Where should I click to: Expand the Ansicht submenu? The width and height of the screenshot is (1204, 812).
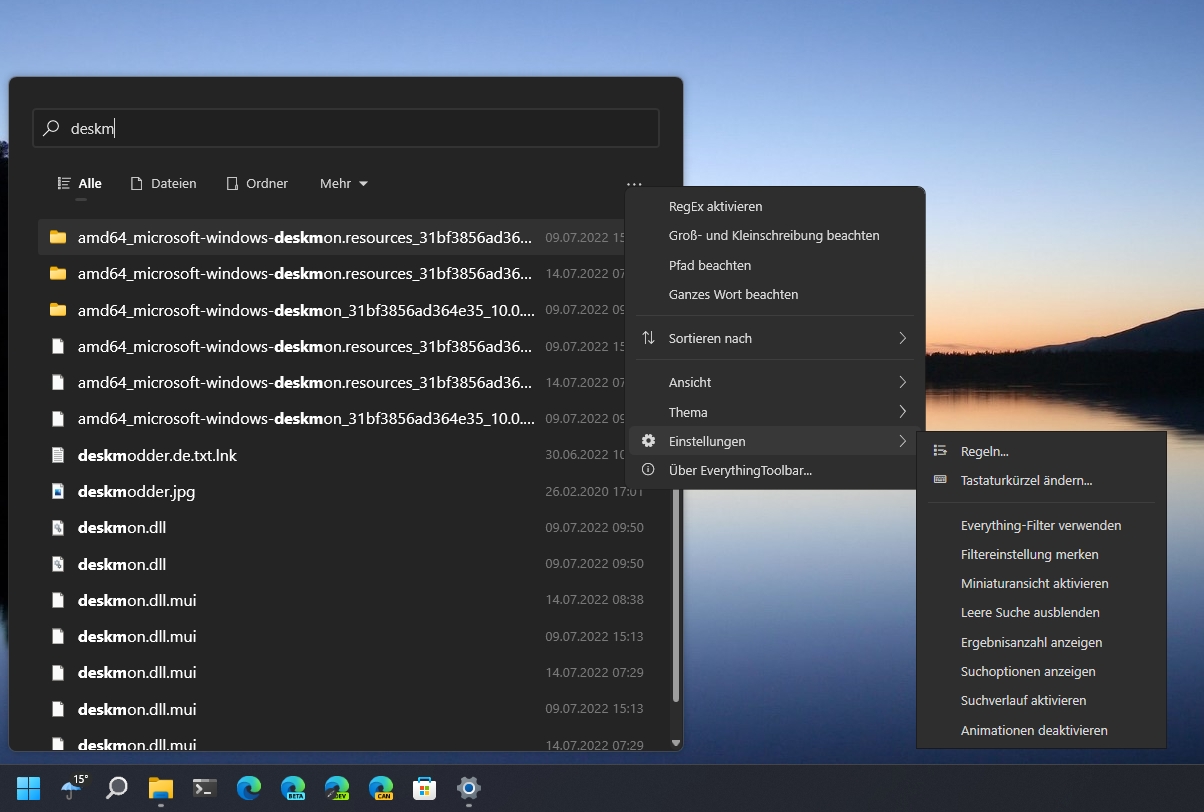[x=775, y=382]
